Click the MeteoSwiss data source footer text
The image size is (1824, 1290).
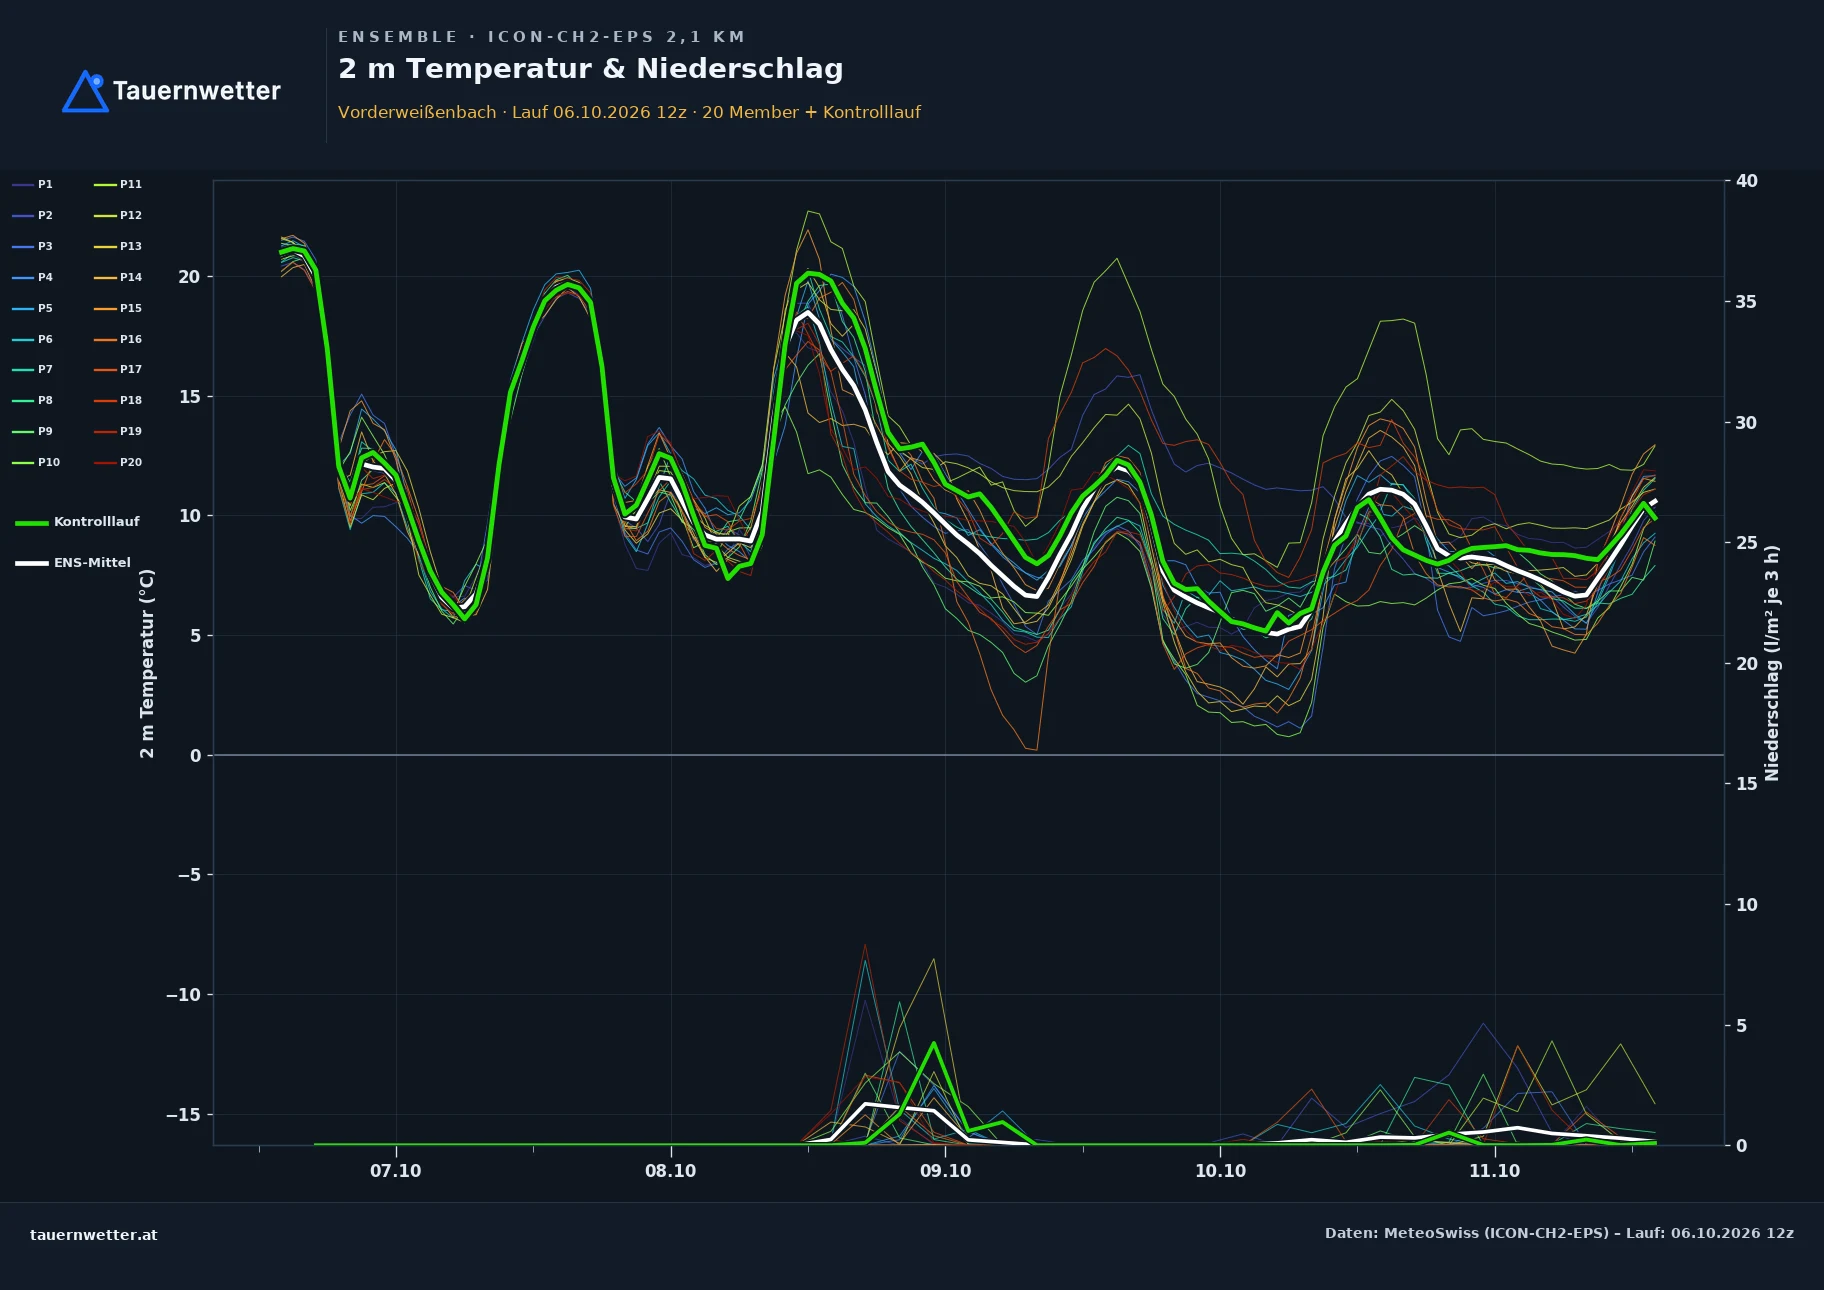pyautogui.click(x=1559, y=1233)
